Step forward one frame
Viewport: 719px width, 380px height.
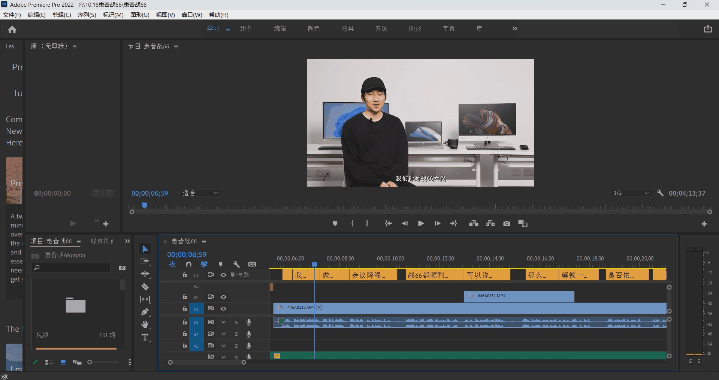[x=437, y=223]
